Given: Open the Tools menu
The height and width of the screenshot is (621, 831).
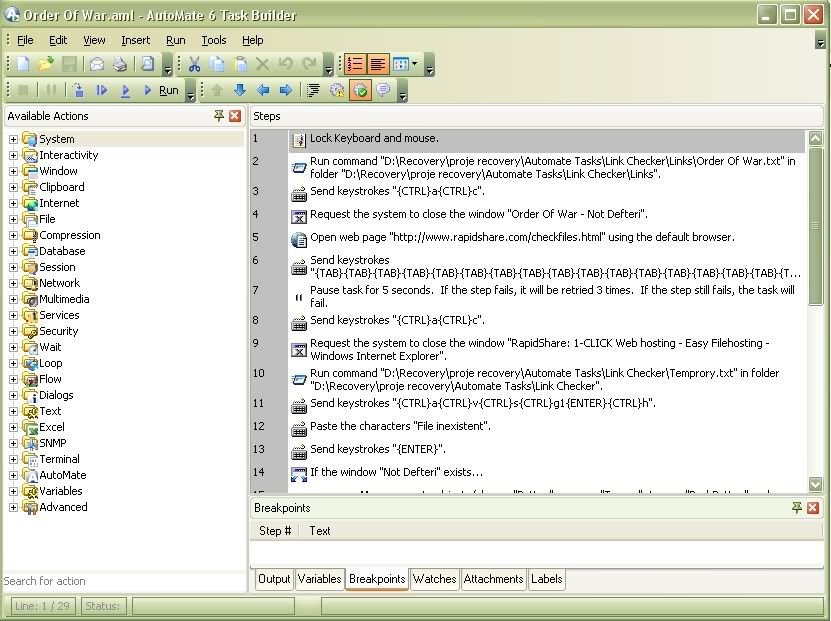Looking at the screenshot, I should [214, 40].
